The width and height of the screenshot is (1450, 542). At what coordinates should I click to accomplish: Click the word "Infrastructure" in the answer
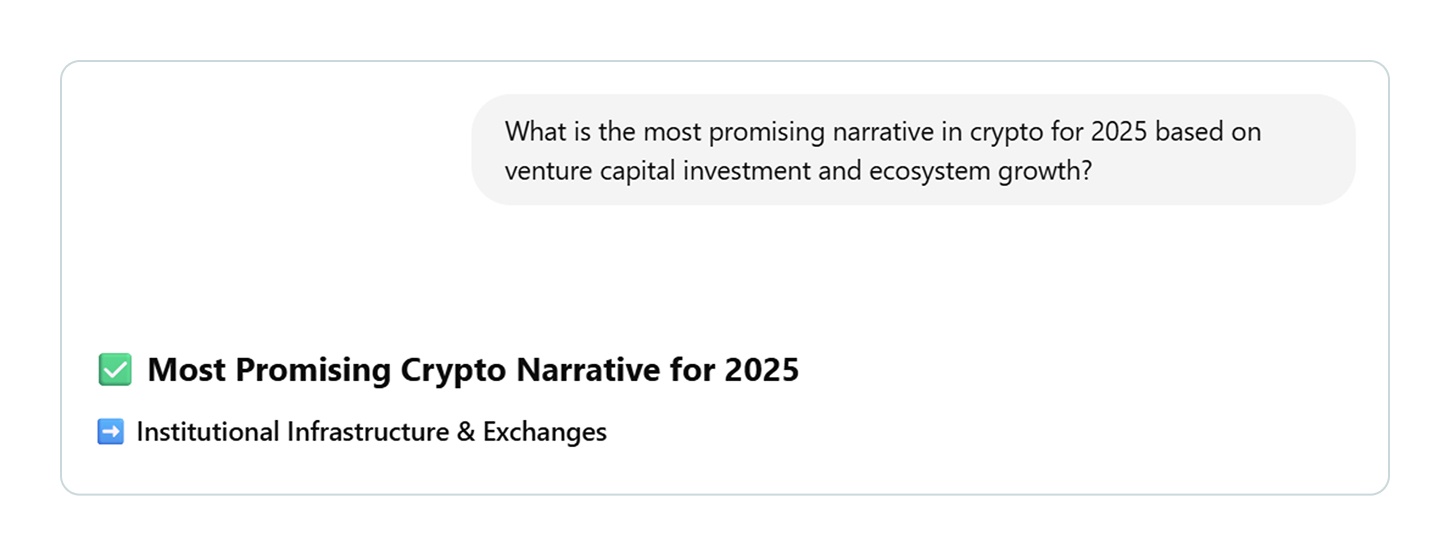366,432
